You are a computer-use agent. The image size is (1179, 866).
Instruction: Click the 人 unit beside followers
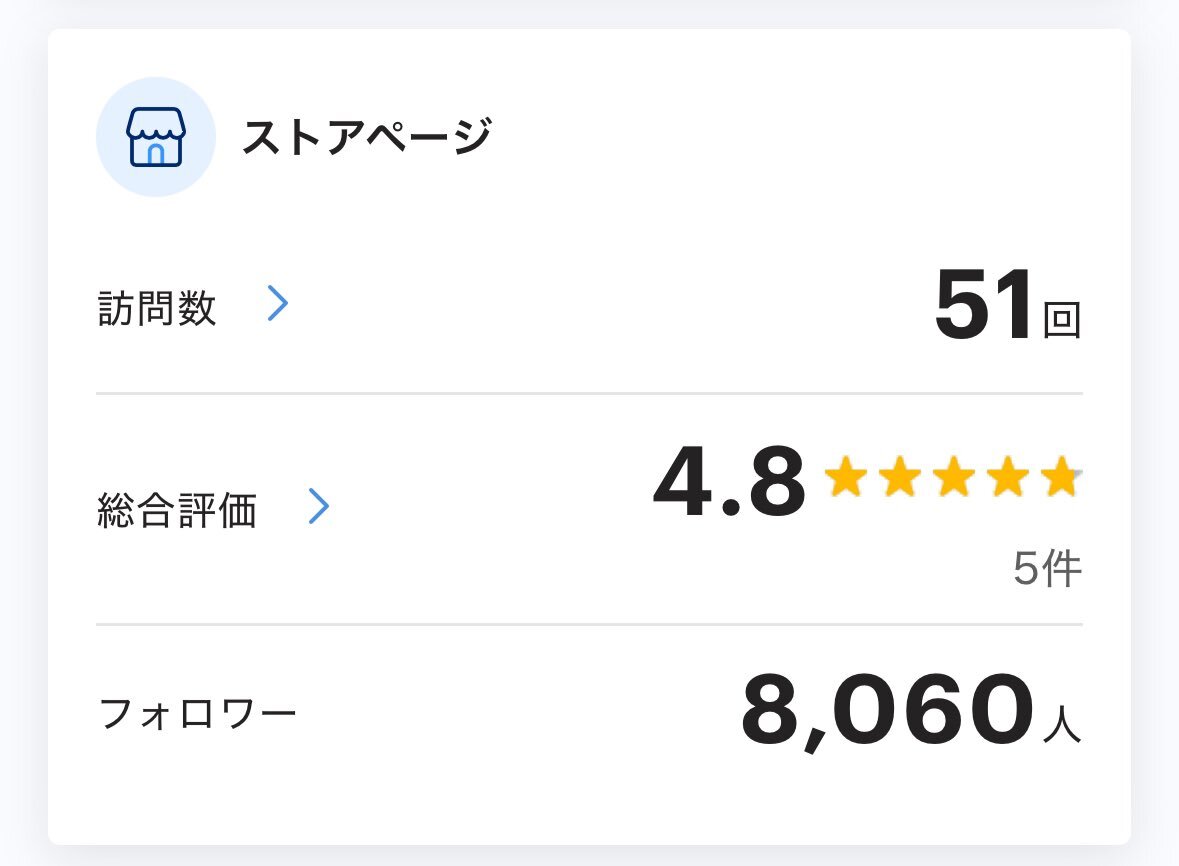point(1062,725)
